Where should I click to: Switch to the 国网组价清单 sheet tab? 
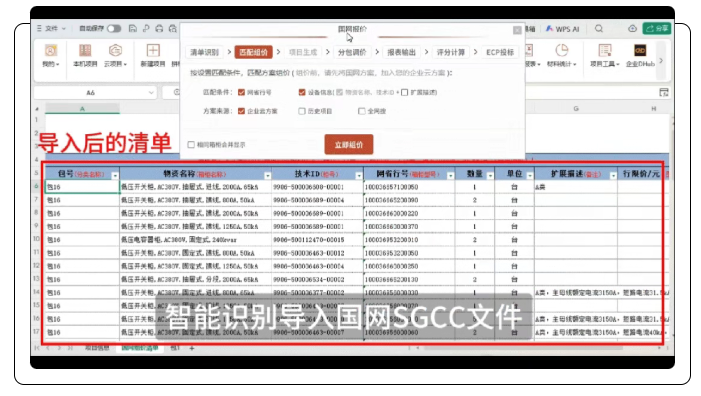[140, 348]
